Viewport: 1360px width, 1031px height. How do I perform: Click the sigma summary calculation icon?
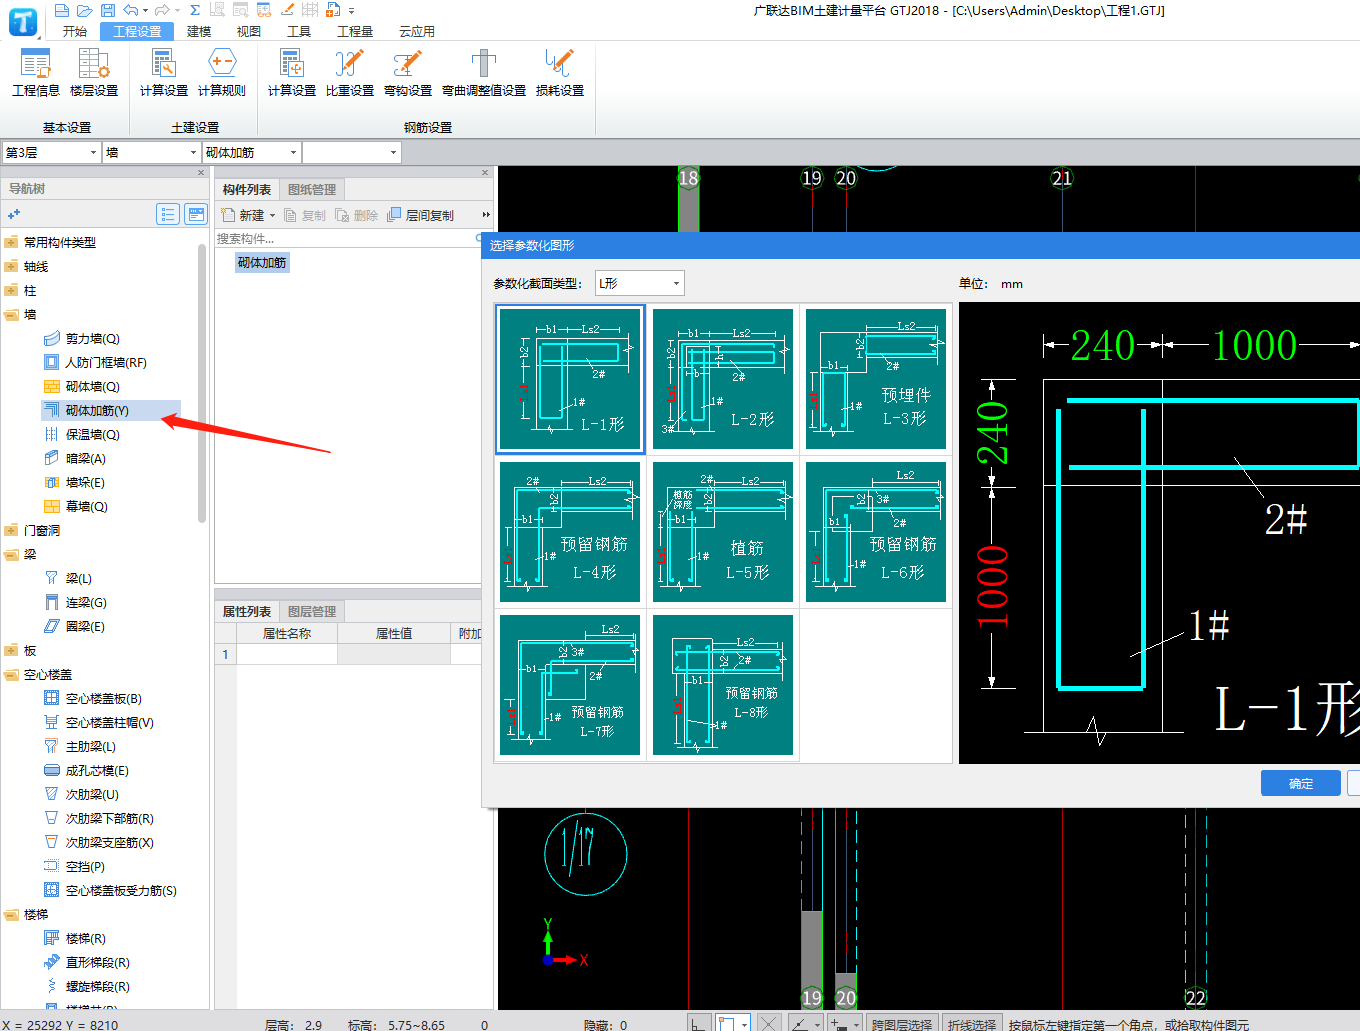pyautogui.click(x=195, y=10)
